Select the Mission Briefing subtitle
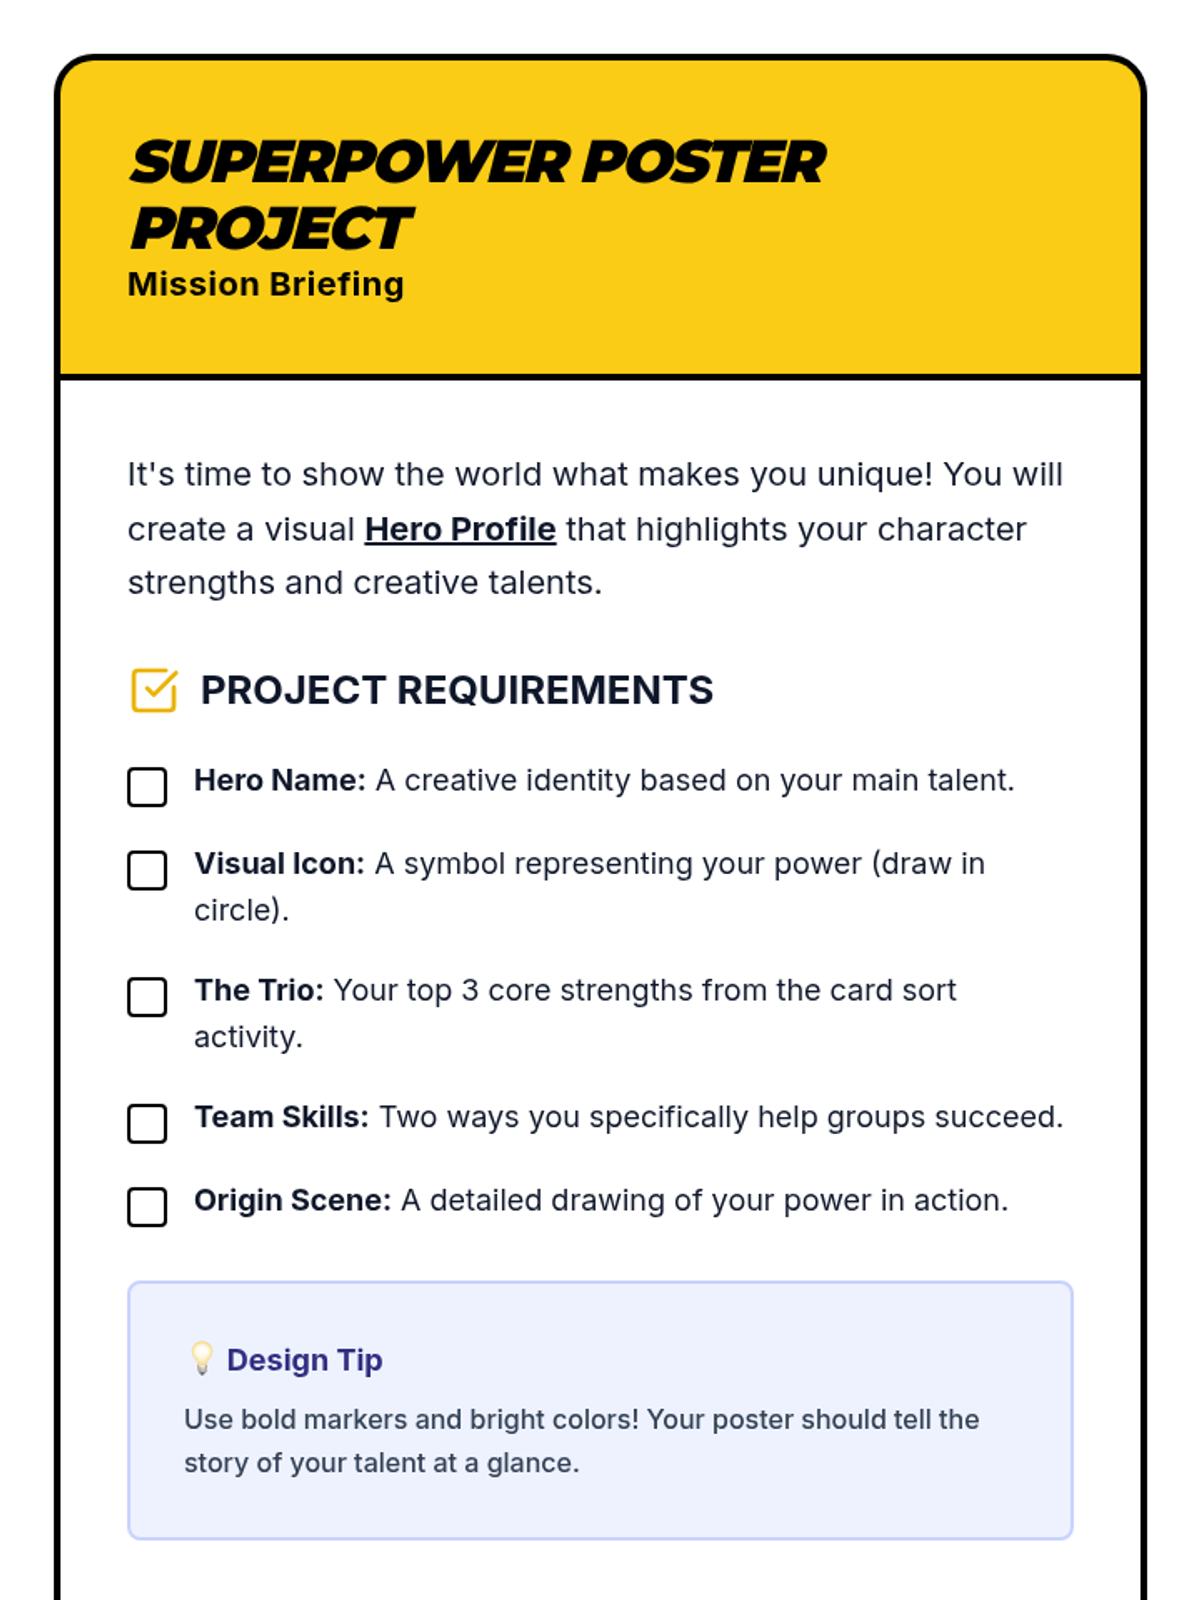The height and width of the screenshot is (1600, 1200). [266, 284]
